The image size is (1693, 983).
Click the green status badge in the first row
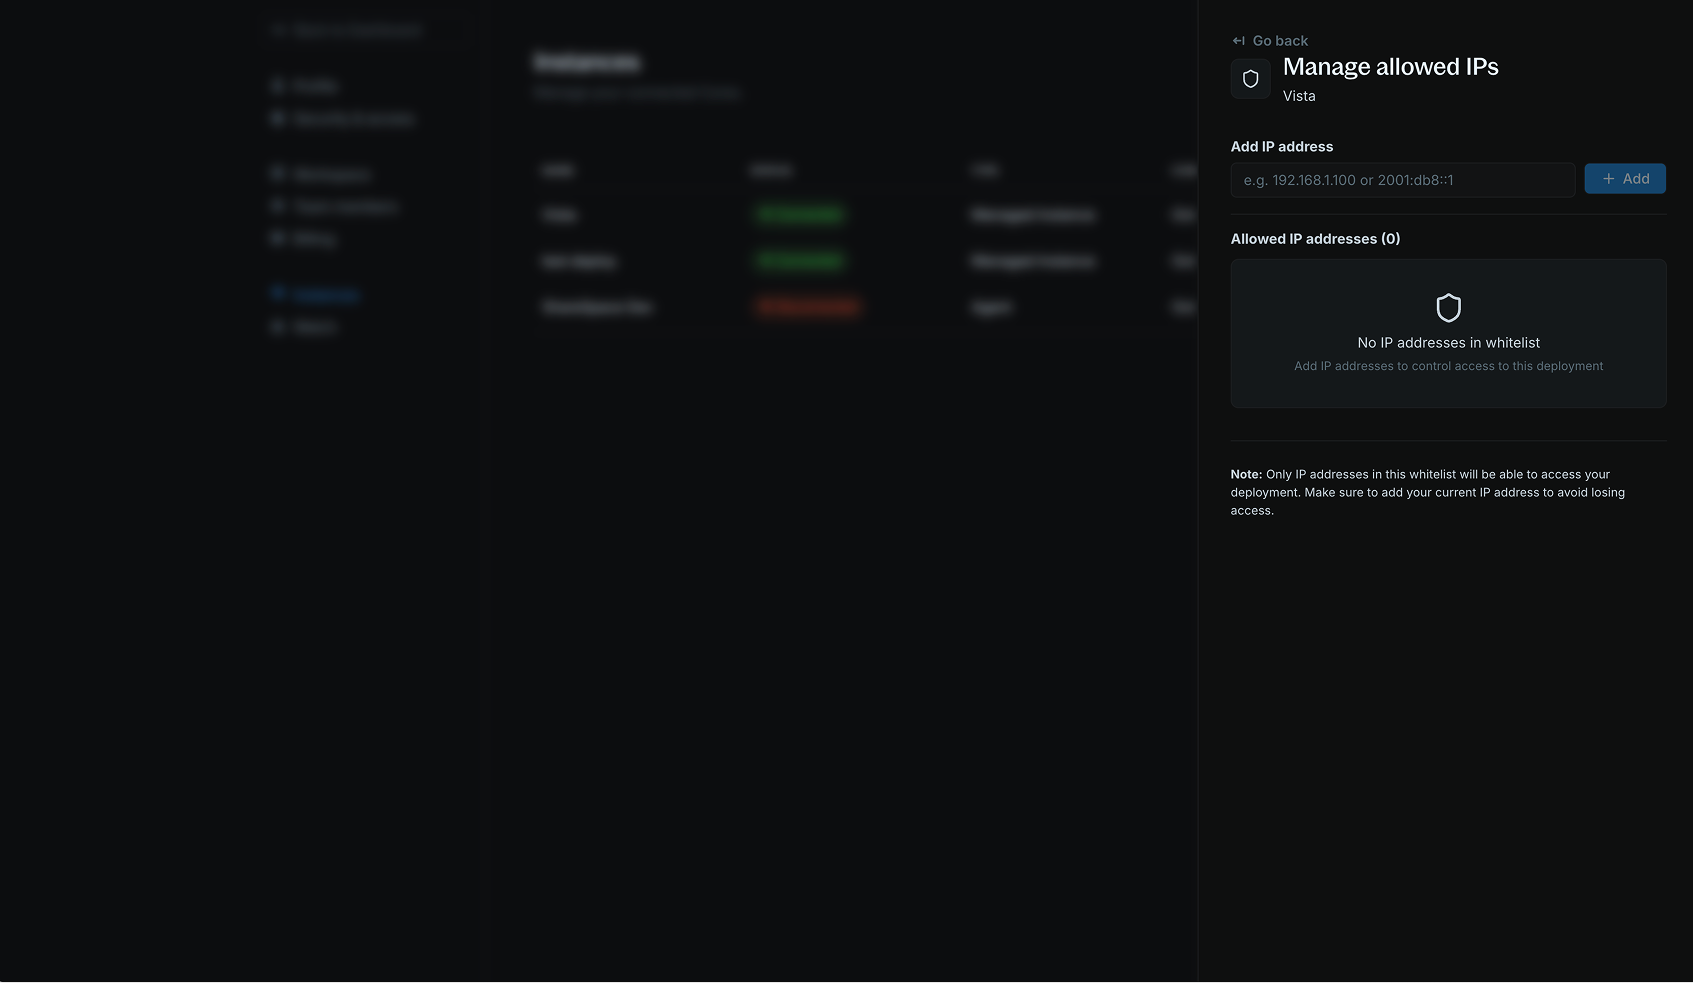[x=798, y=214]
